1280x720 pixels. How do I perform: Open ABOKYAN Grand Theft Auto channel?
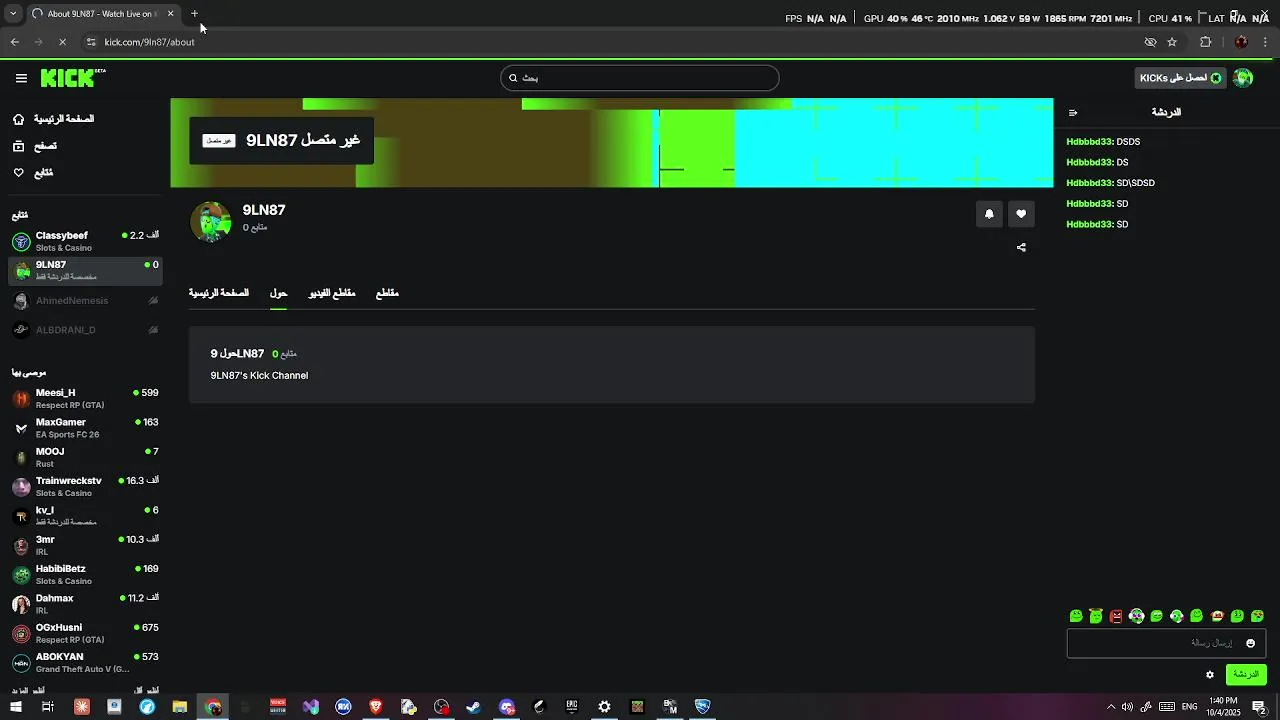tap(85, 662)
